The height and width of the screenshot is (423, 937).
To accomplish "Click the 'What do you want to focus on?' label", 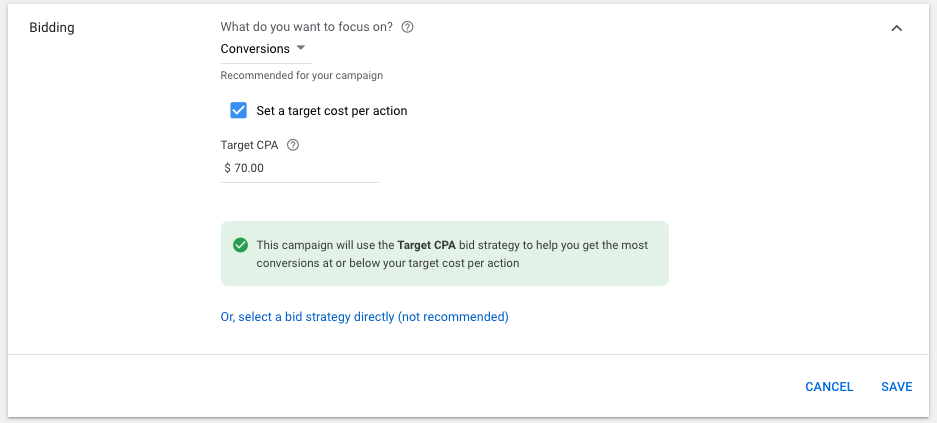I will coord(307,27).
